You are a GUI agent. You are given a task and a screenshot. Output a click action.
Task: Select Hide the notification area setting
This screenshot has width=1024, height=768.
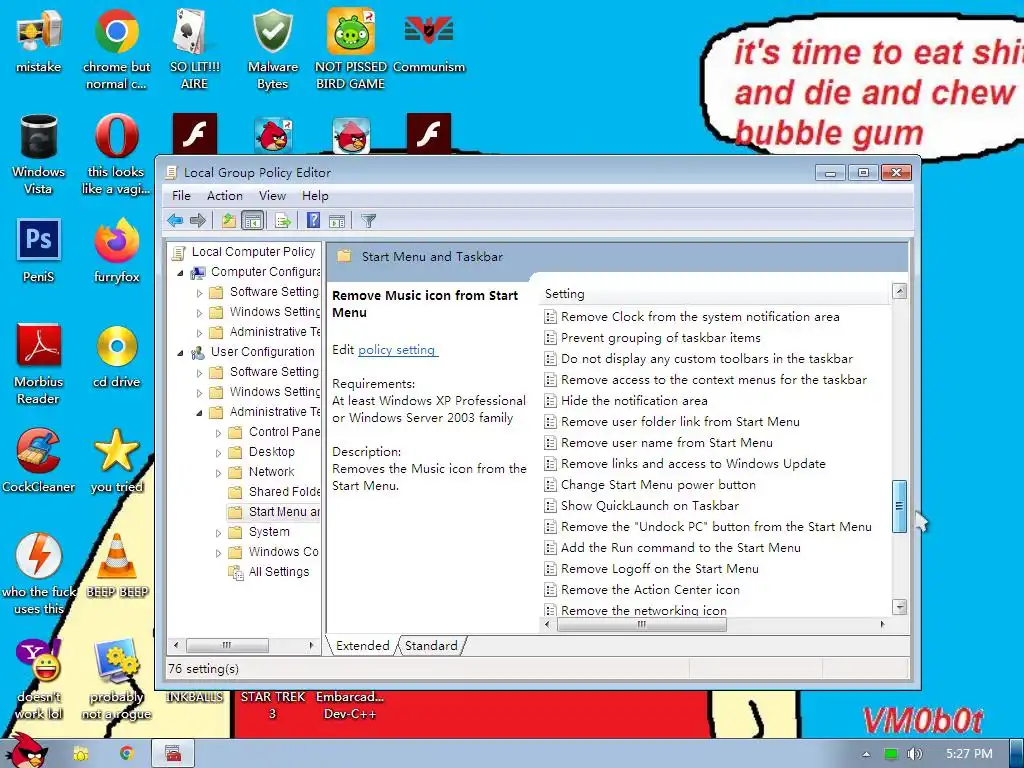[633, 401]
